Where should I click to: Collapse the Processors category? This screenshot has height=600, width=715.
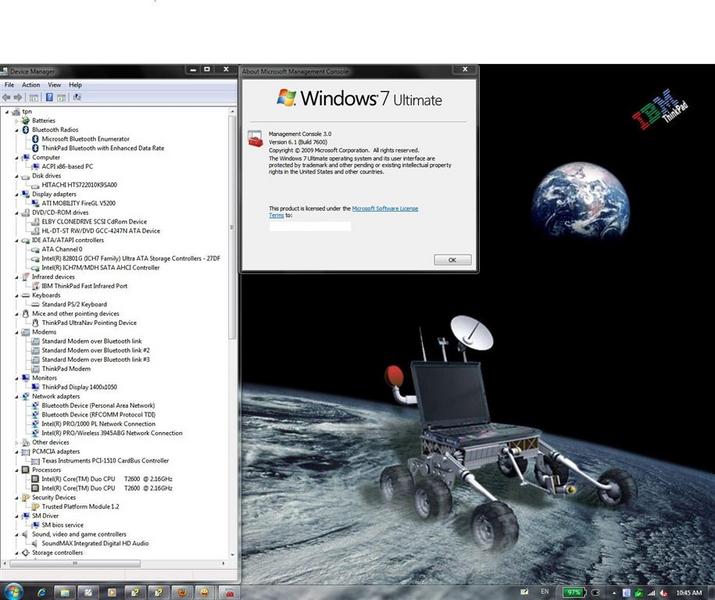(x=18, y=469)
